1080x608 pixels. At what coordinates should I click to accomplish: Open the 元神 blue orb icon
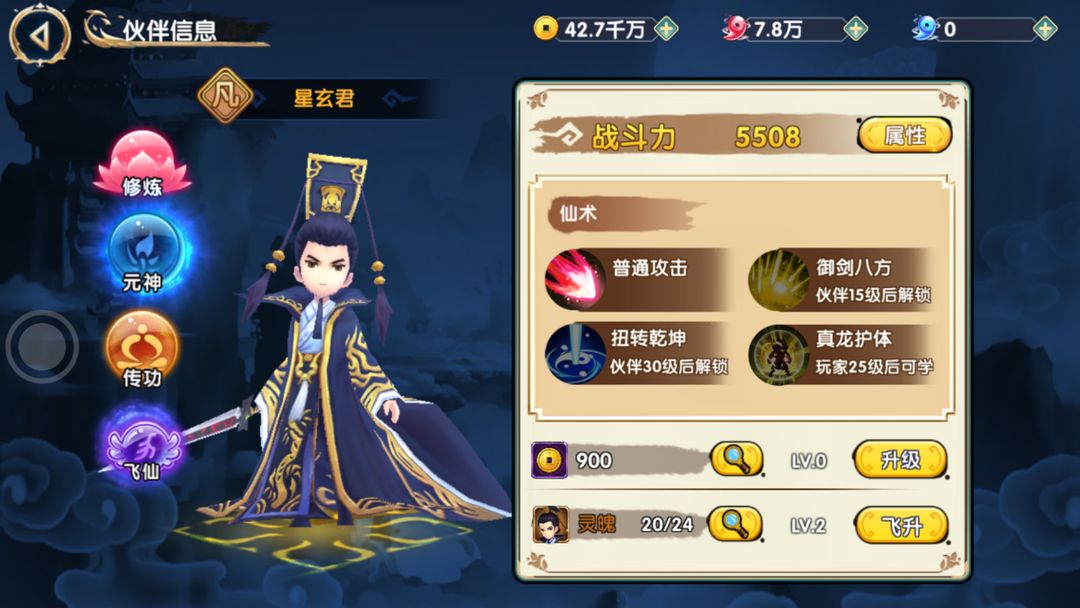[x=144, y=254]
